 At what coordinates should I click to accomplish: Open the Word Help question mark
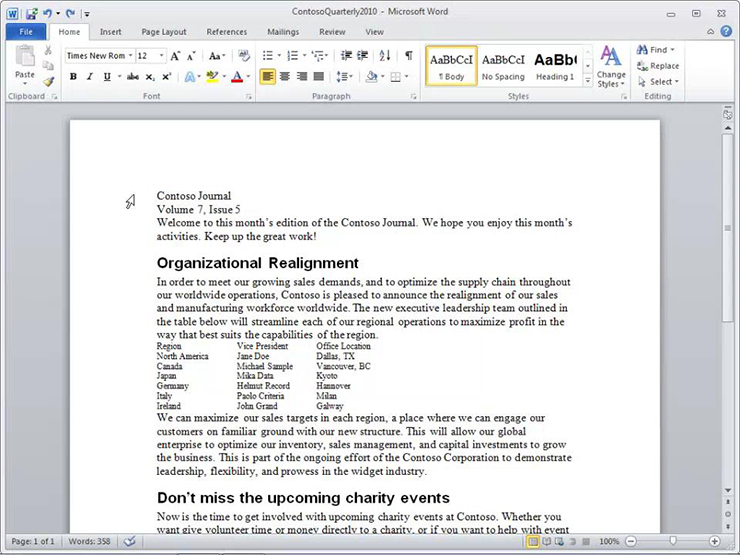tap(726, 32)
